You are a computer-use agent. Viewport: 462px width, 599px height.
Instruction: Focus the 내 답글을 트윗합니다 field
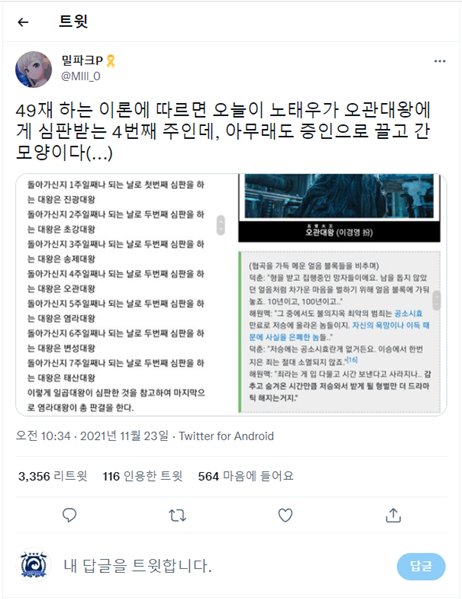point(225,566)
